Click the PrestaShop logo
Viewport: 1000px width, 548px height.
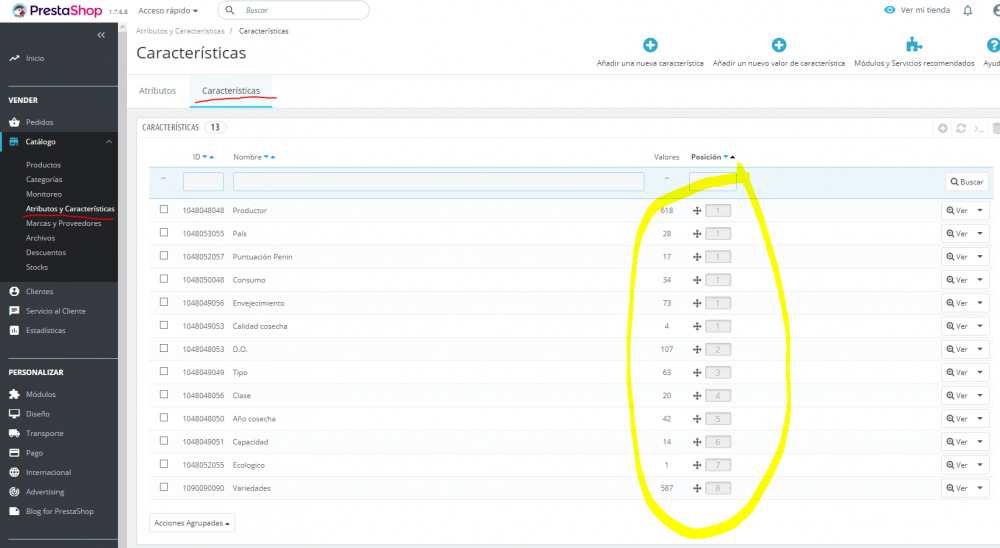coord(57,11)
